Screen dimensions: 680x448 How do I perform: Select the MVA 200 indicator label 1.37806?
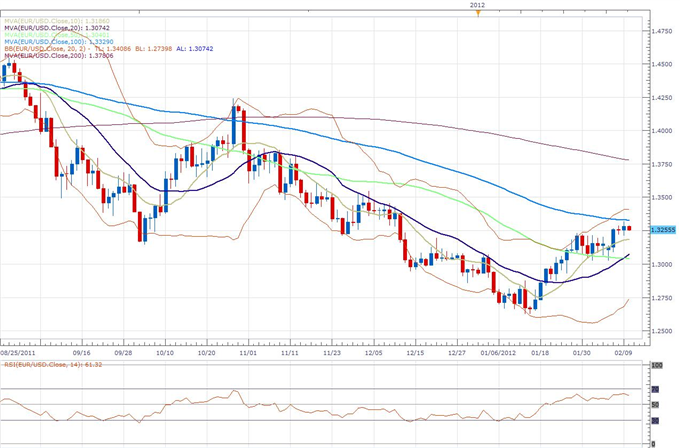click(59, 56)
